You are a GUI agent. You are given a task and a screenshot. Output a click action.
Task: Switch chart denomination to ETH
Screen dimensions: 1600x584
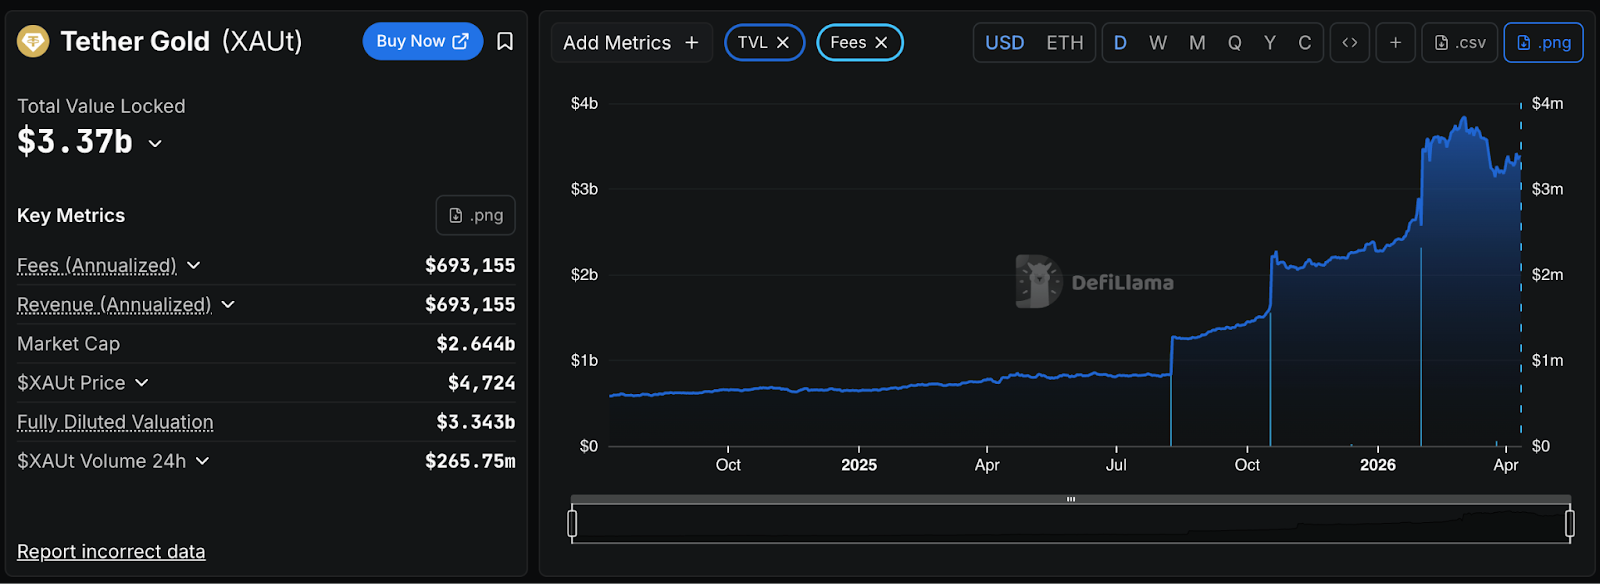[x=1064, y=42]
